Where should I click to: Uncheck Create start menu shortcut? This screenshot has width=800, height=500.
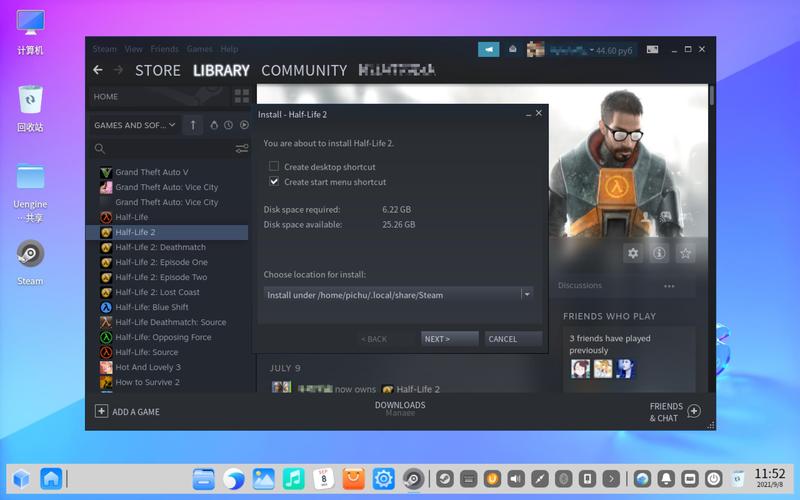point(274,181)
